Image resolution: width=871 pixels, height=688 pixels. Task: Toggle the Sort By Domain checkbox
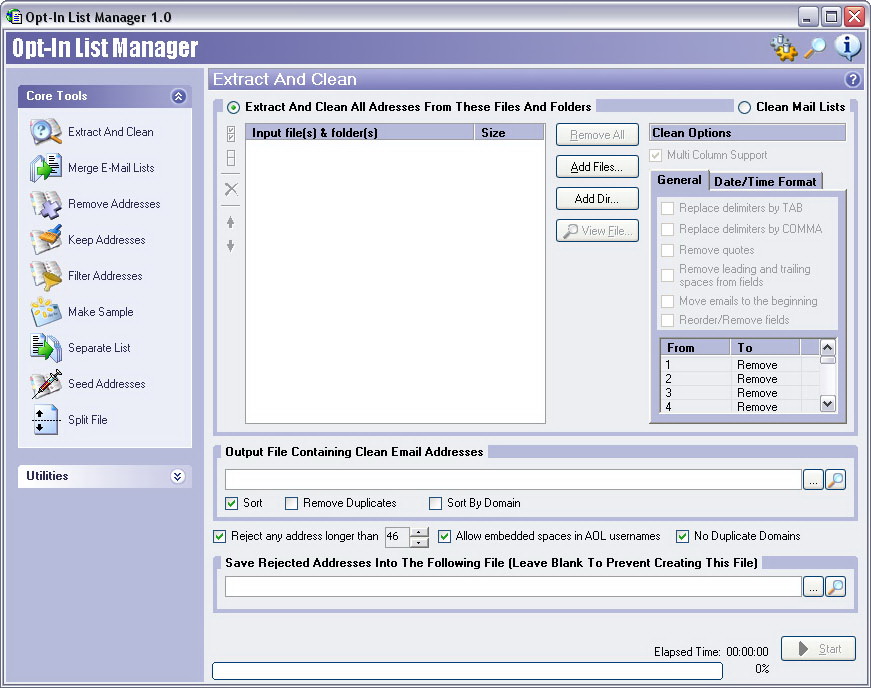point(436,504)
